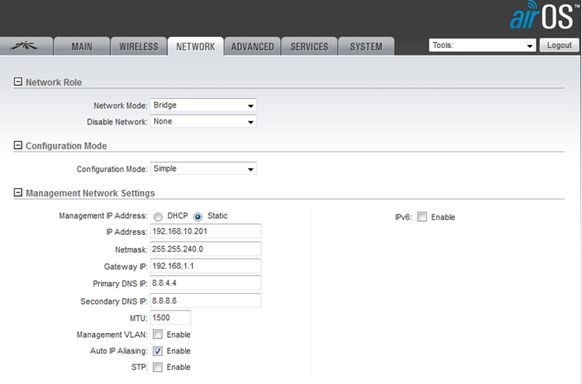Collapse the Network Role section
Screen dimensions: 582x384
click(x=18, y=82)
